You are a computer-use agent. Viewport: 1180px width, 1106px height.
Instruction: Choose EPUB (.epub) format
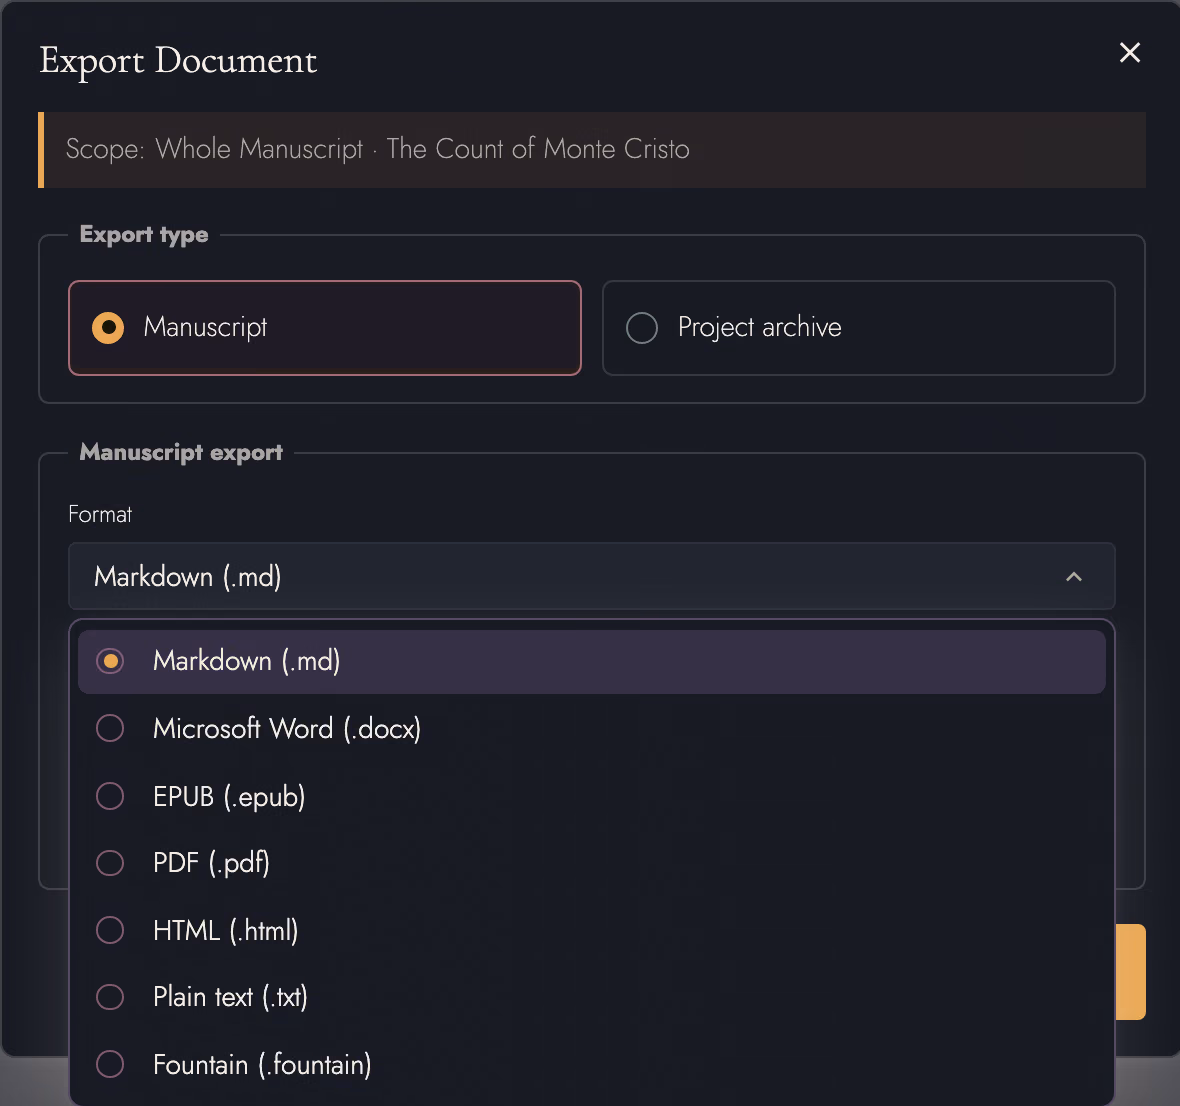[592, 796]
